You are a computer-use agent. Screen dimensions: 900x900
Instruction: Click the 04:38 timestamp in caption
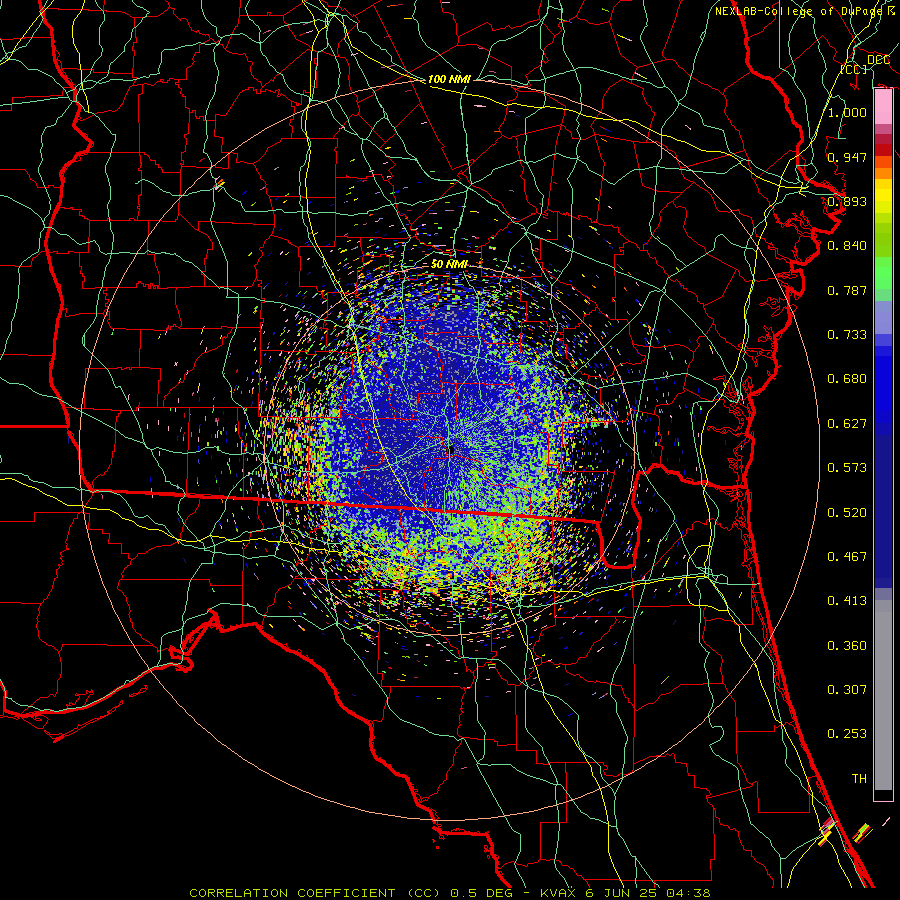688,893
